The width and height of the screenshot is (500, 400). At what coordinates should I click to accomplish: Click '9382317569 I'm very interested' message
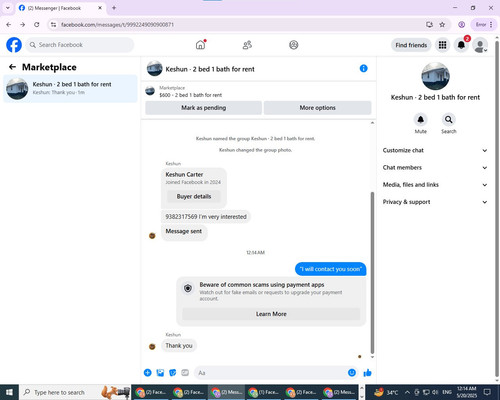coord(206,217)
